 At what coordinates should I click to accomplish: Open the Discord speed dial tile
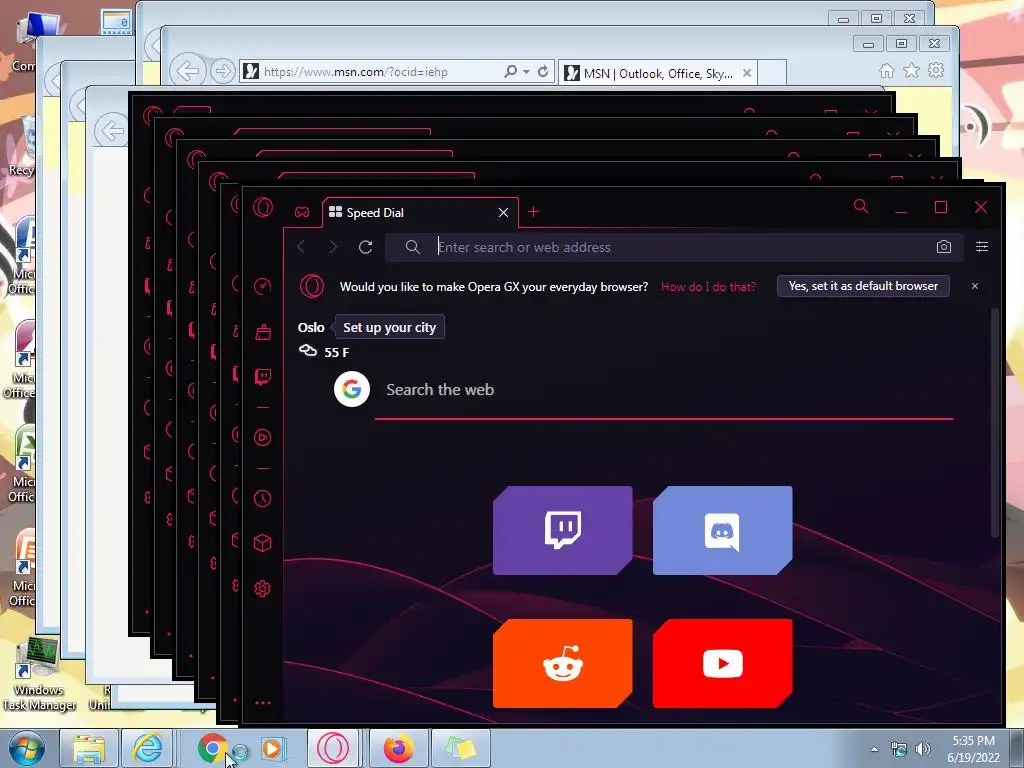(722, 530)
